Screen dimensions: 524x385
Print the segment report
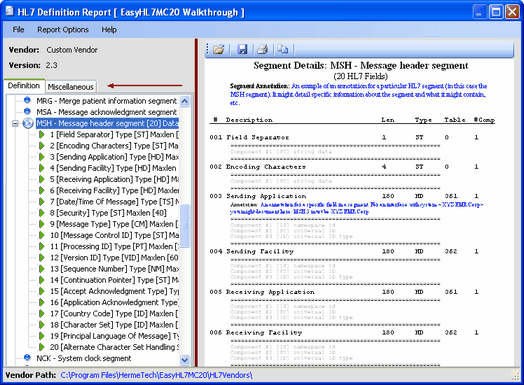(263, 49)
